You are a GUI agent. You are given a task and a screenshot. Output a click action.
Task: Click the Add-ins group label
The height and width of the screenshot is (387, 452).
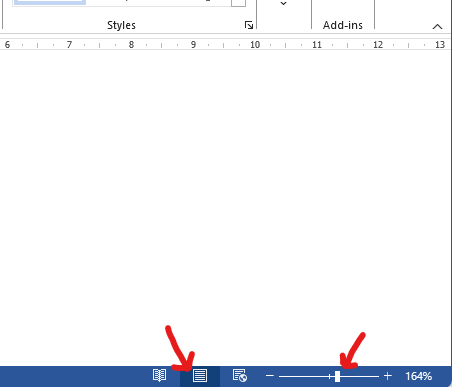click(x=343, y=25)
